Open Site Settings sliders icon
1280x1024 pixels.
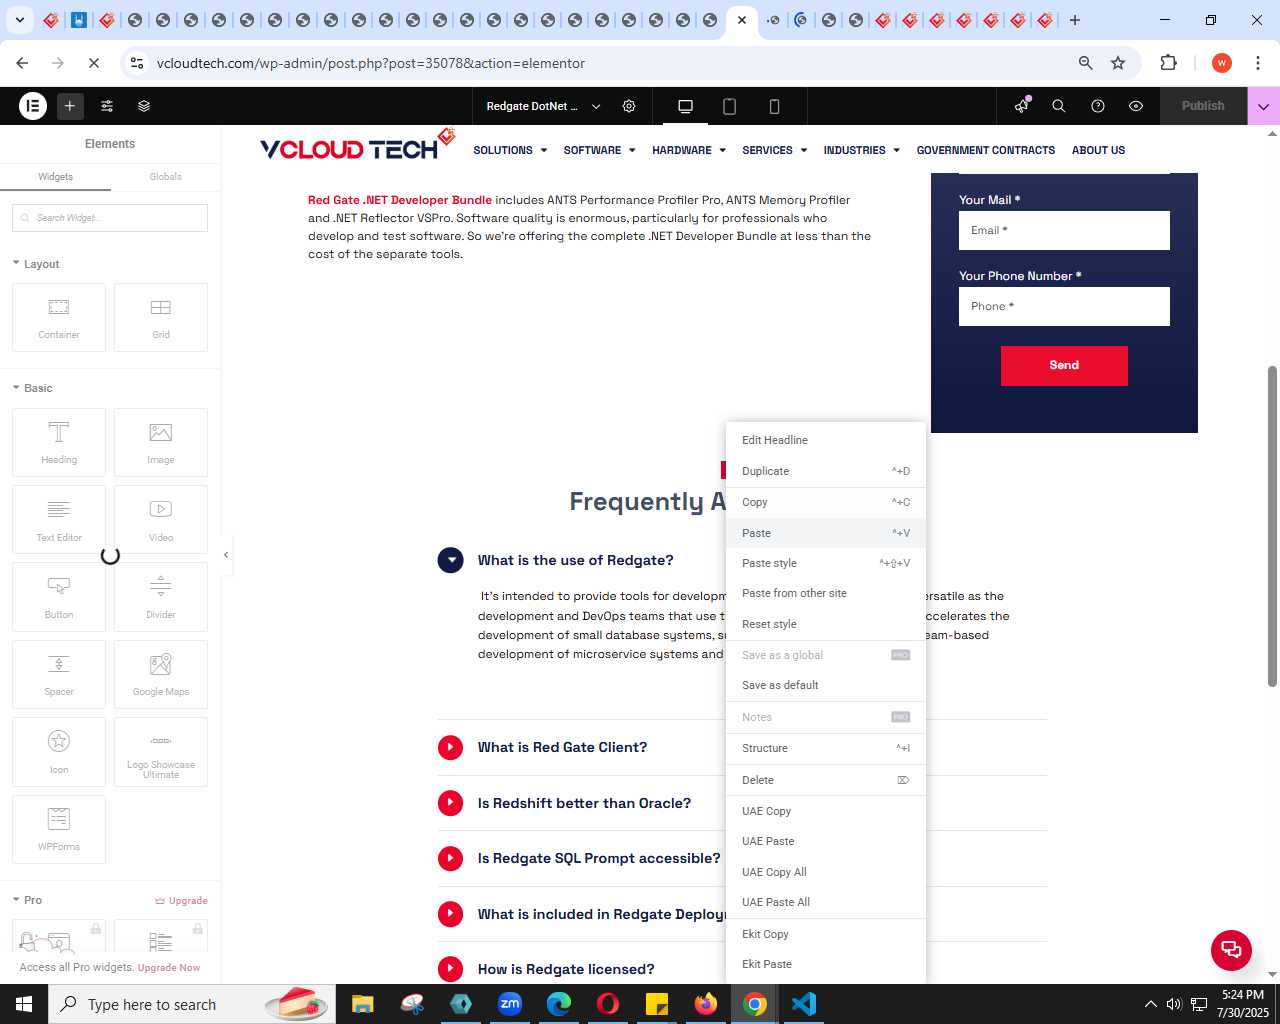click(x=107, y=106)
